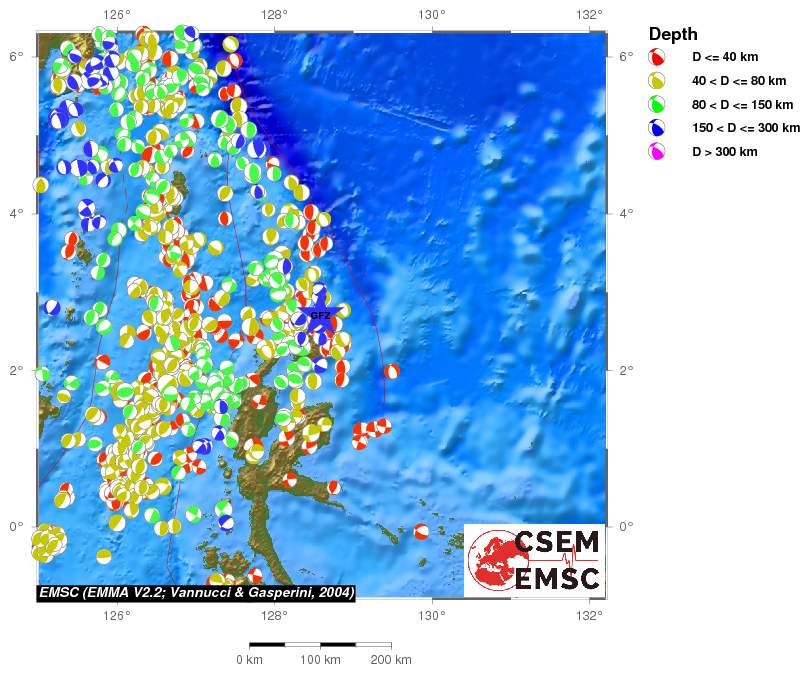
Task: Select the blue 150–300 km legend symbol
Action: pos(657,128)
